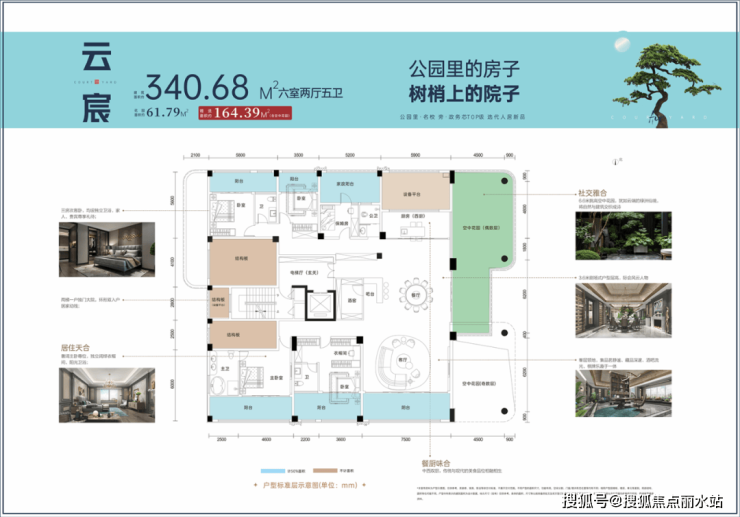Click the 餐厨味合 heading below the plan
This screenshot has width=740, height=517.
coord(436,463)
